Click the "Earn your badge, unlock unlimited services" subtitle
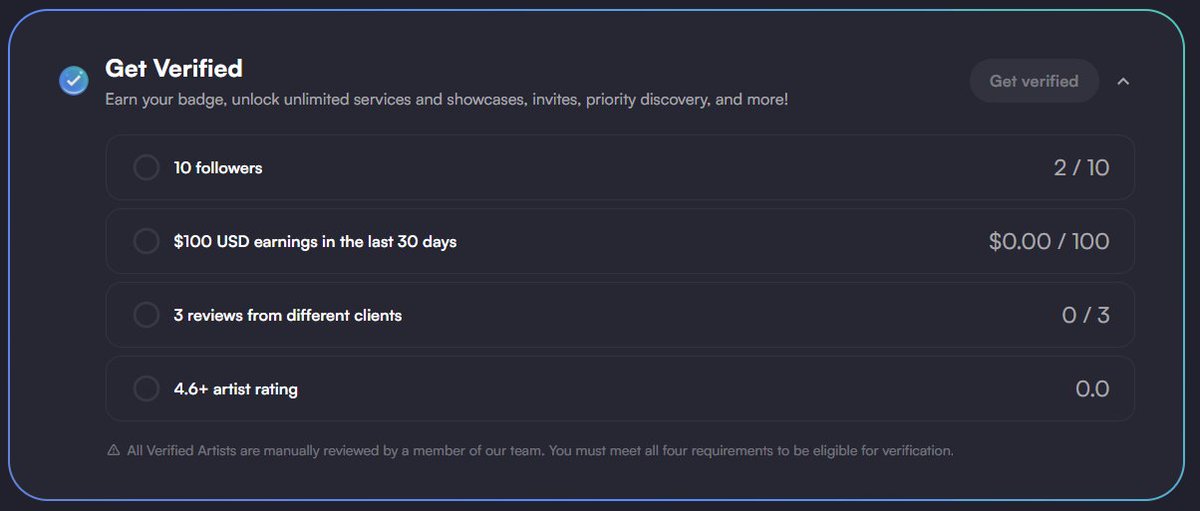Viewport: 1200px width, 511px height. (x=447, y=100)
